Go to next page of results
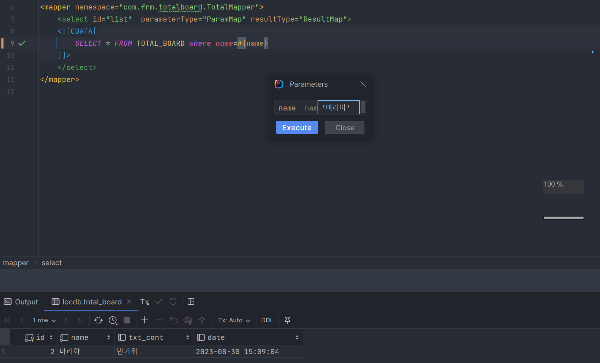The image size is (600, 363). coord(65,320)
